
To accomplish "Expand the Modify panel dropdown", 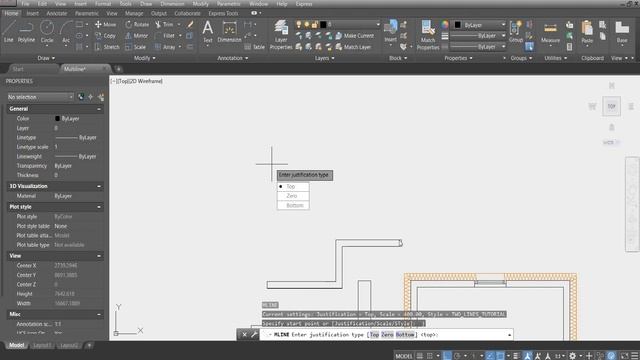I will coord(144,58).
